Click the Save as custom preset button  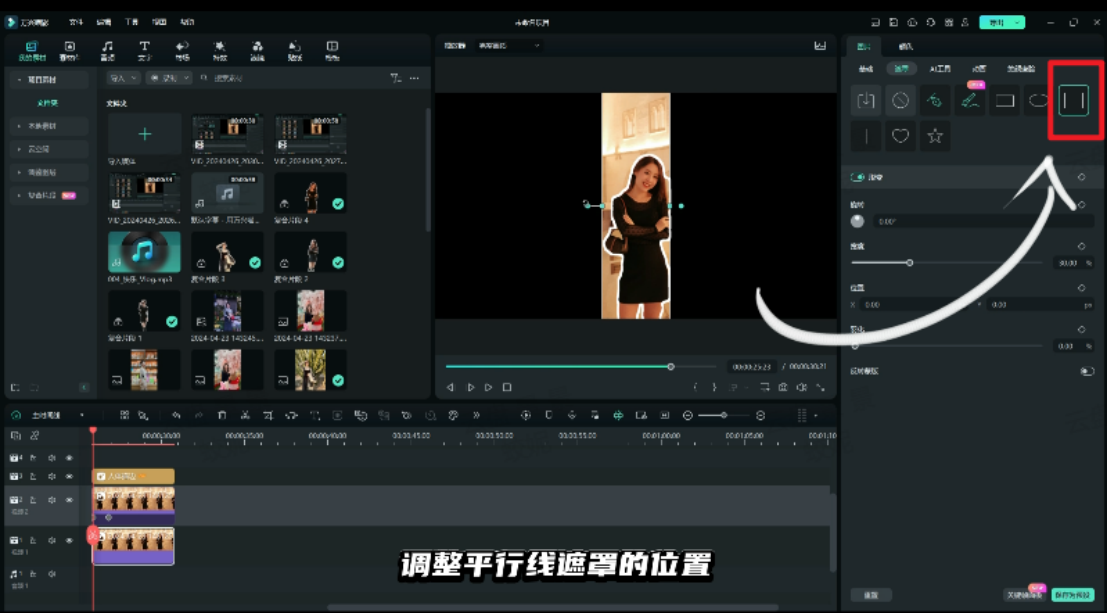1072,595
